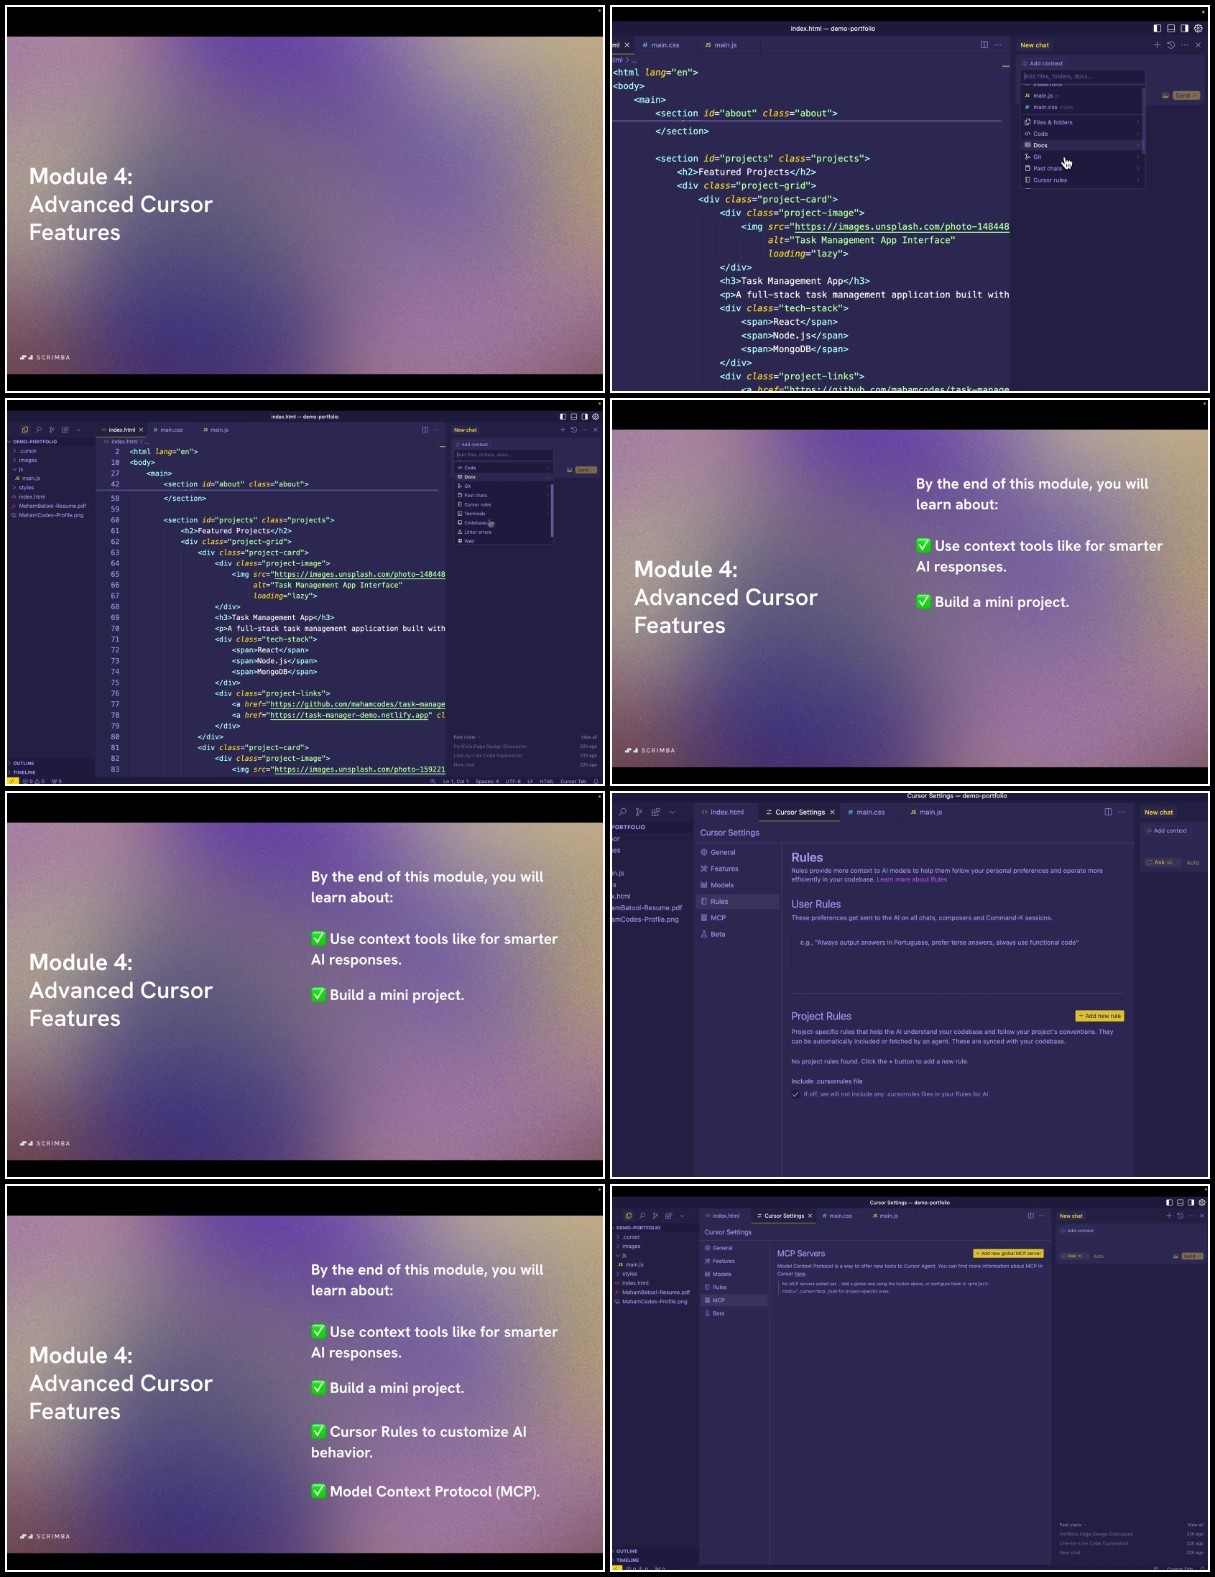Image resolution: width=1215 pixels, height=1577 pixels.
Task: Switch to main.js tab in line-numbered editor
Action: (216, 430)
